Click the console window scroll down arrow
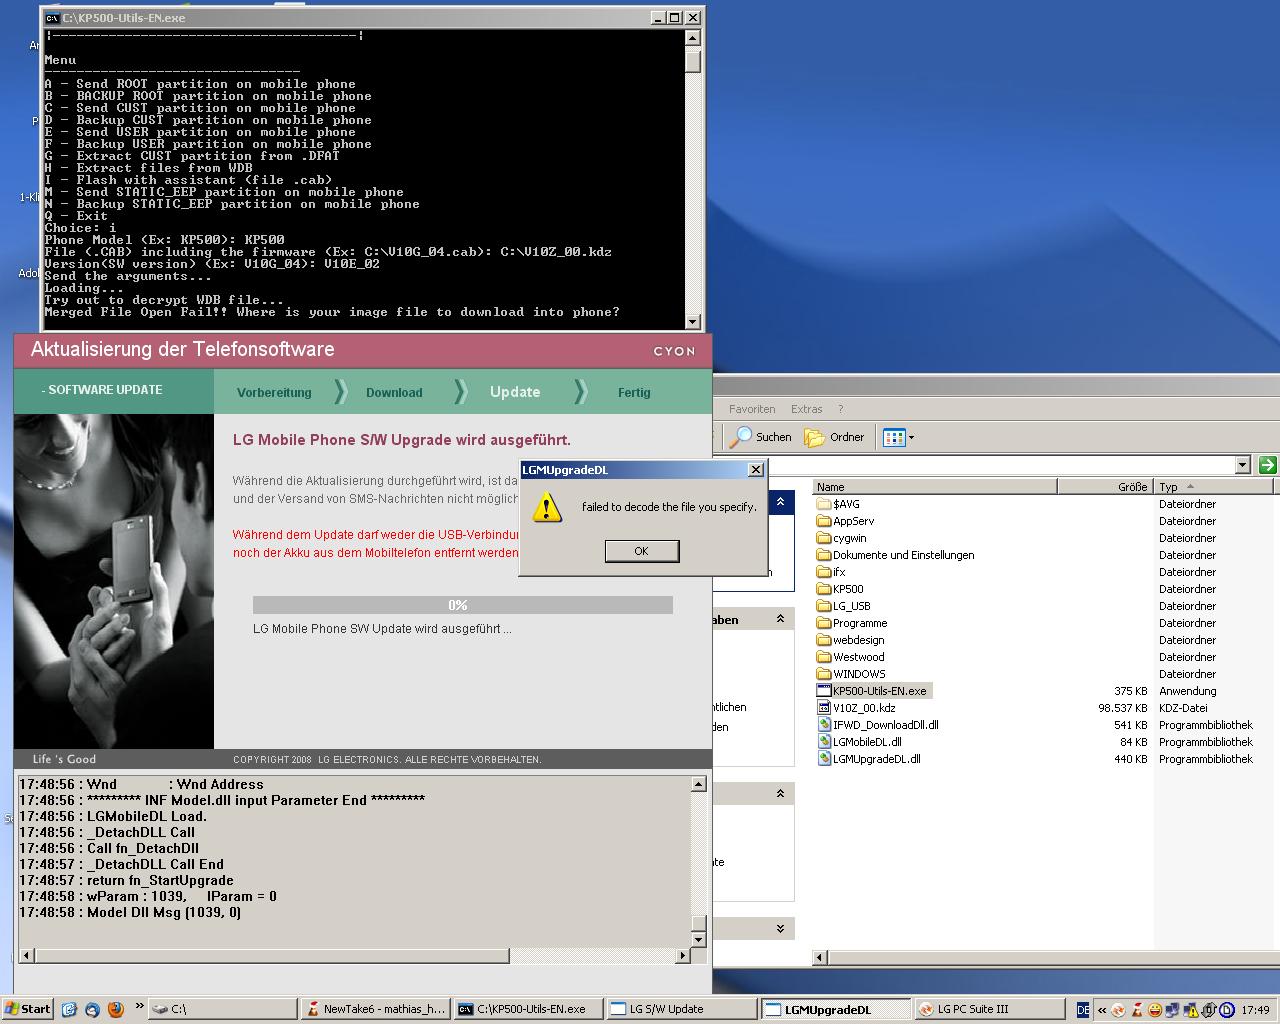The image size is (1280, 1024). click(693, 321)
